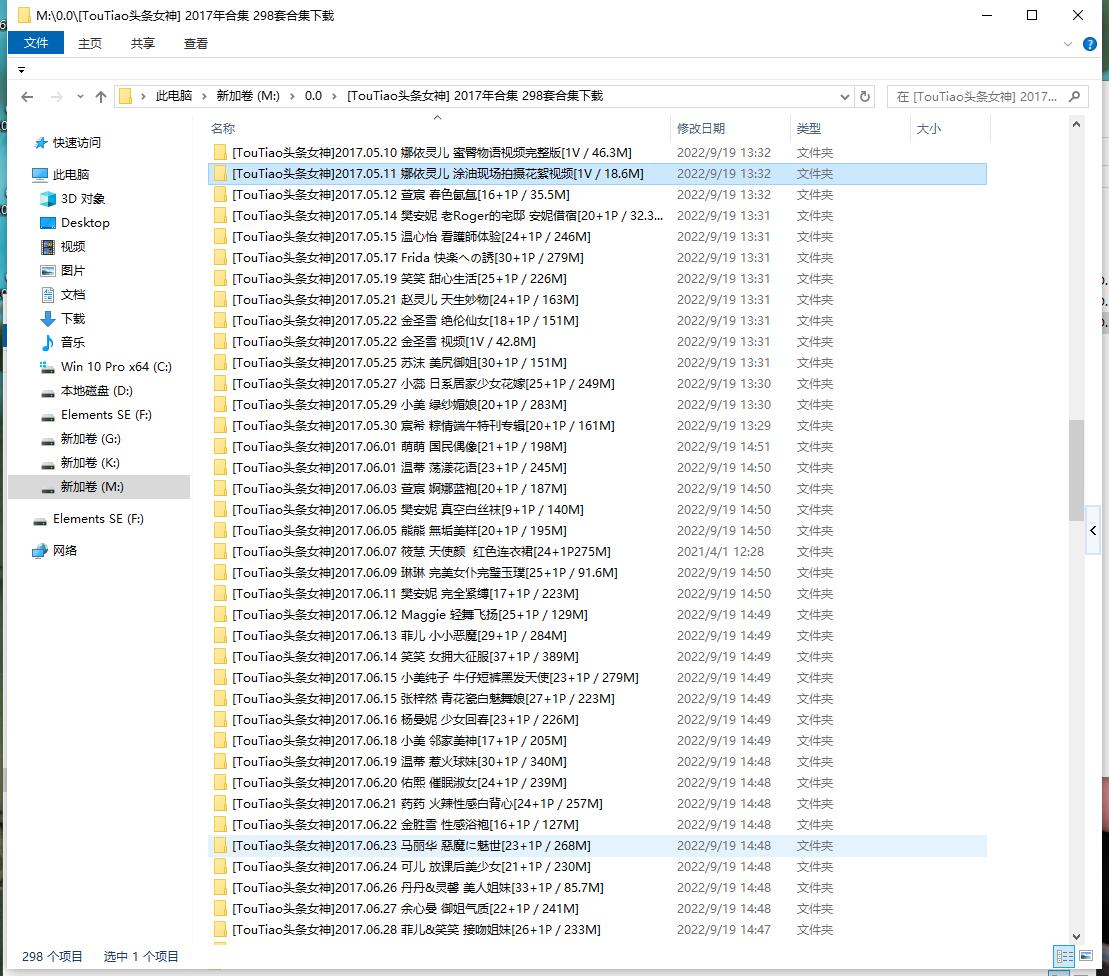Open the 共享 ribbon tab

tap(143, 44)
